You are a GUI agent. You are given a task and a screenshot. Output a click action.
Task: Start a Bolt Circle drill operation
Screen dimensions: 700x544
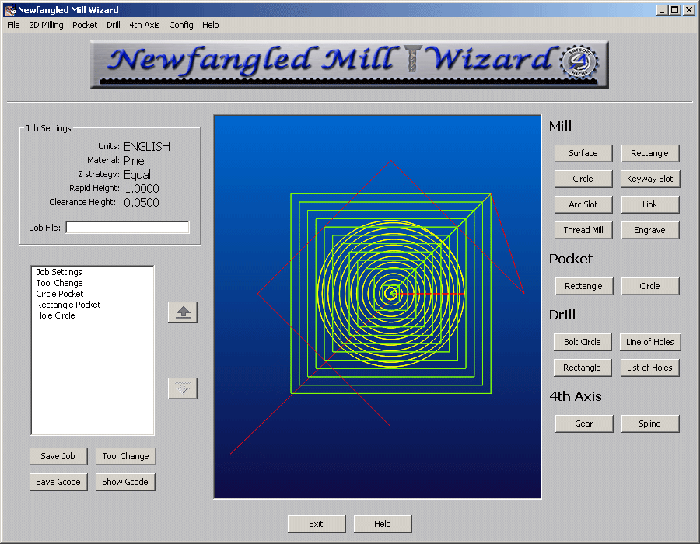tap(583, 342)
